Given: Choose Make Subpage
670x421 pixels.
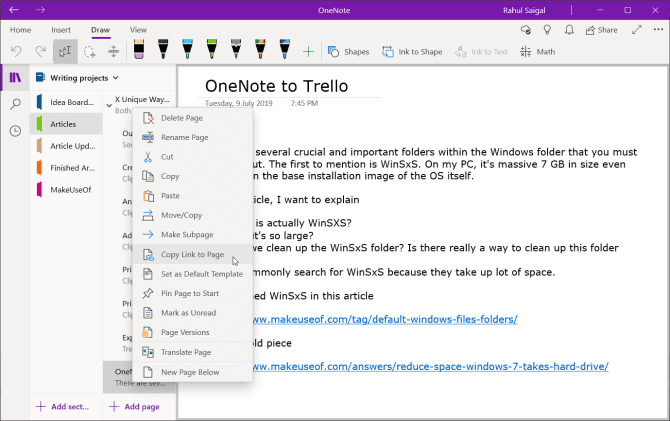Looking at the screenshot, I should [193, 235].
